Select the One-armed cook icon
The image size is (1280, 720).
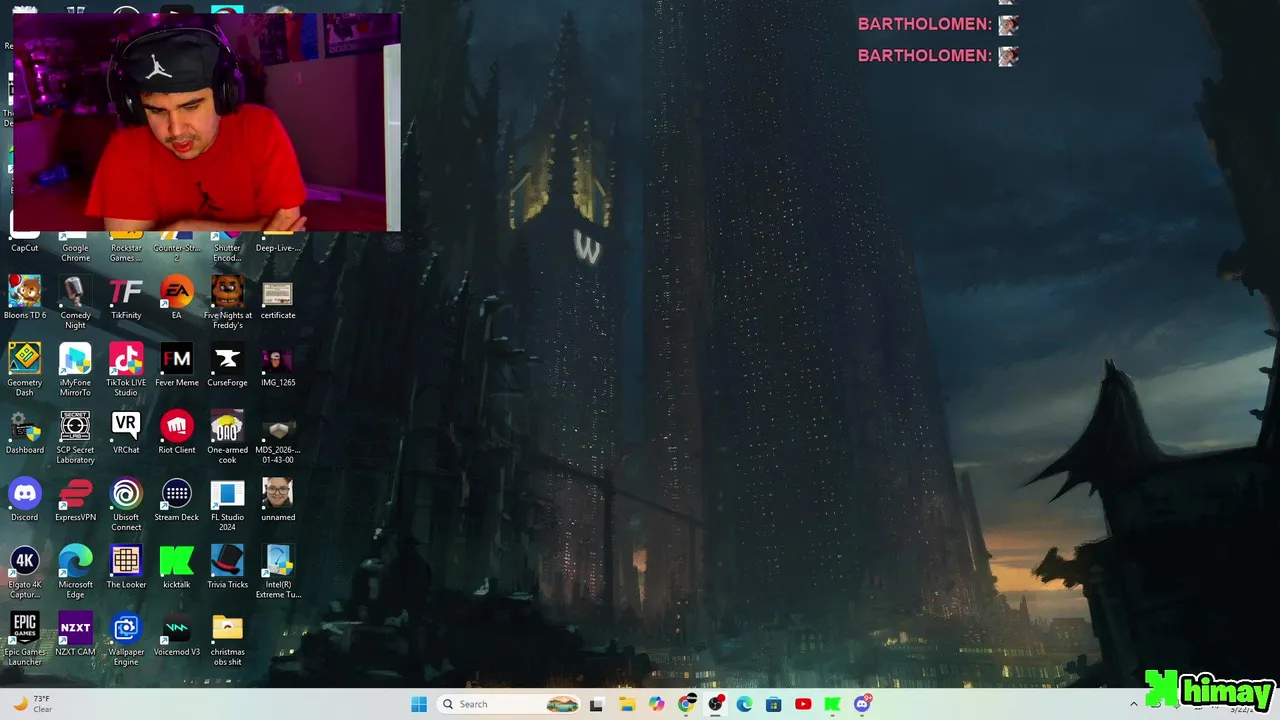[x=227, y=438]
